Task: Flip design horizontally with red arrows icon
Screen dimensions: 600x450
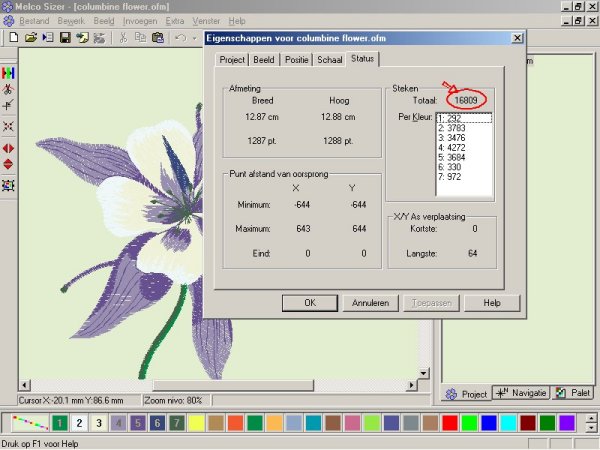Action: (8, 148)
